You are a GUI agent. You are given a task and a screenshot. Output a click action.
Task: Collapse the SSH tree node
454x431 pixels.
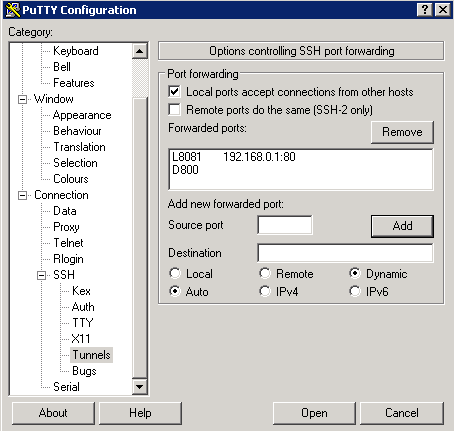coord(42,275)
